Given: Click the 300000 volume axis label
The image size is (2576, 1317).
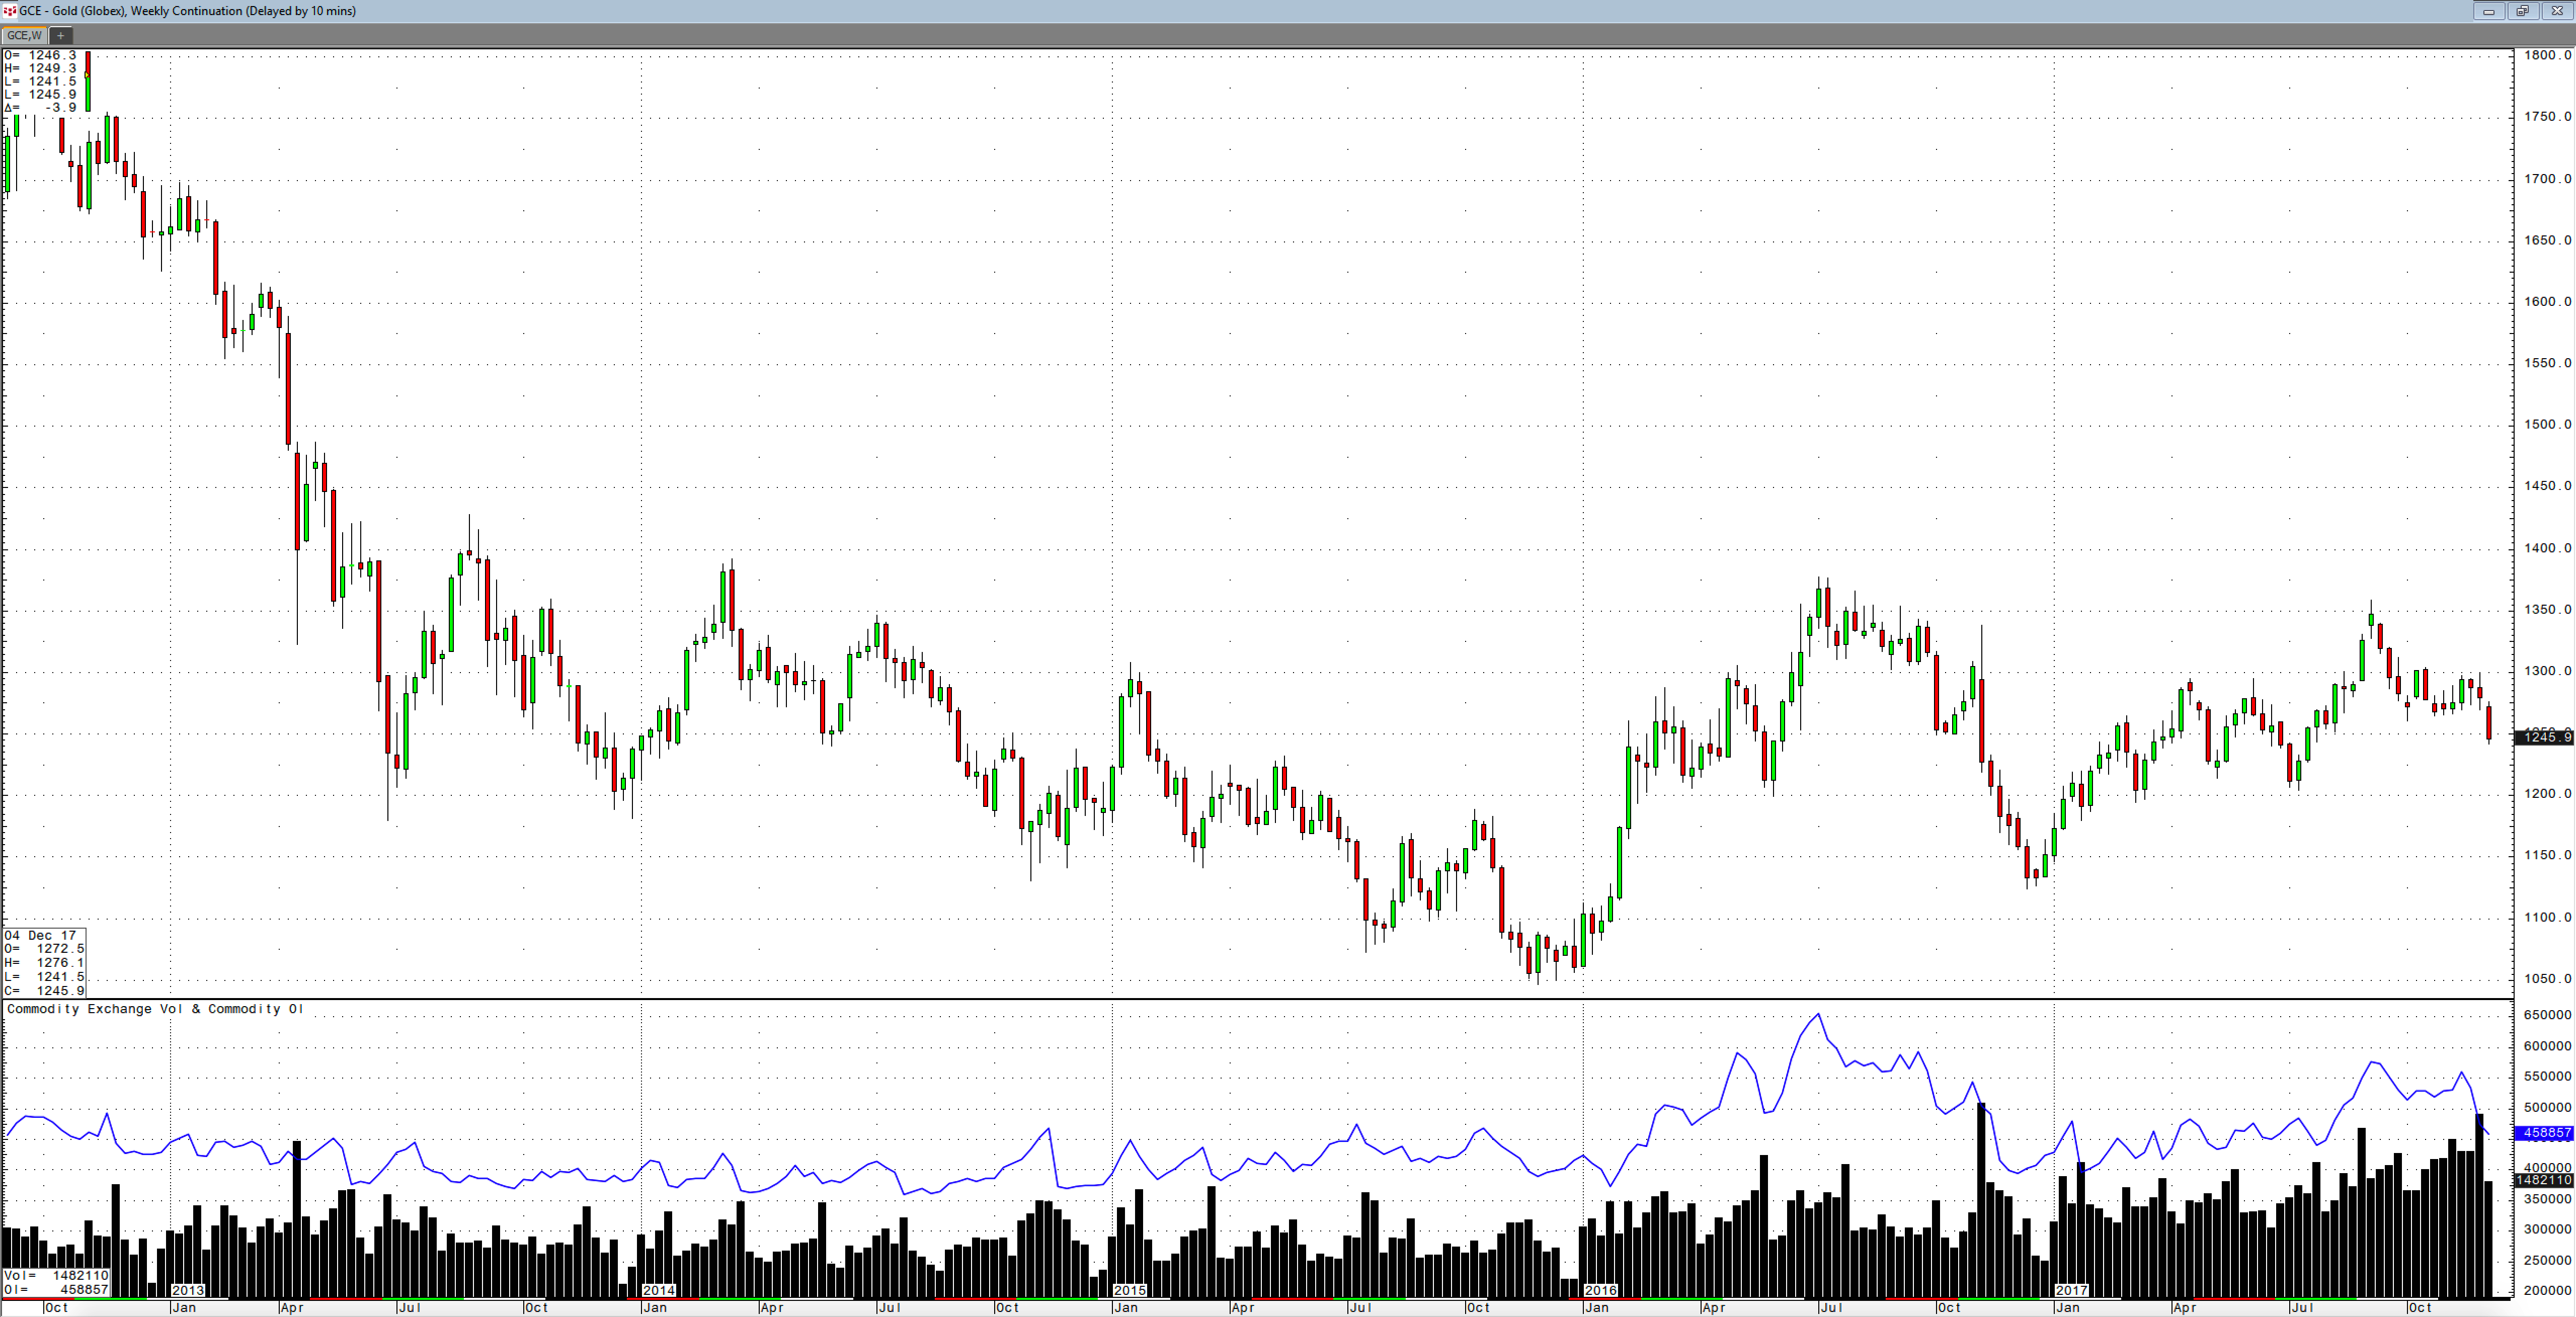Looking at the screenshot, I should tap(2547, 1229).
